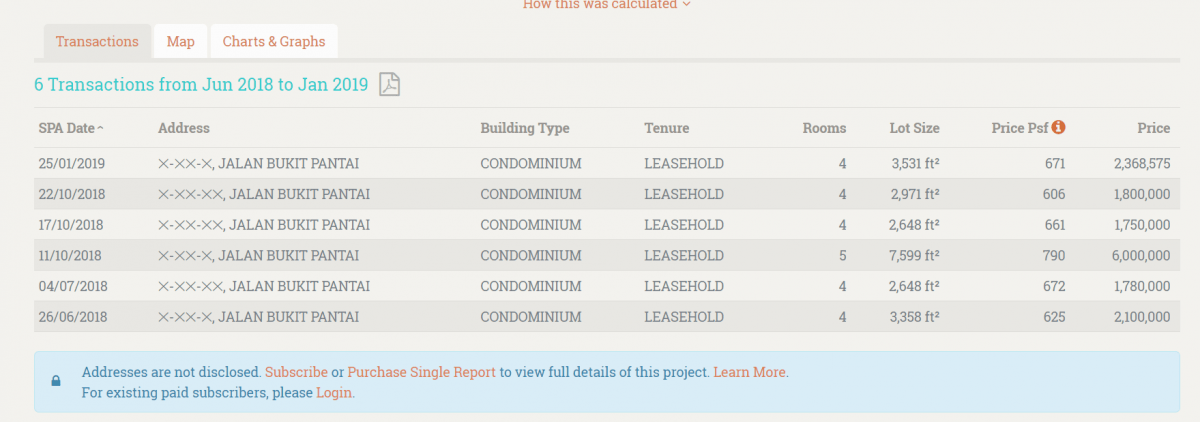Open the Map tab
Viewport: 1200px width, 422px height.
pos(180,42)
